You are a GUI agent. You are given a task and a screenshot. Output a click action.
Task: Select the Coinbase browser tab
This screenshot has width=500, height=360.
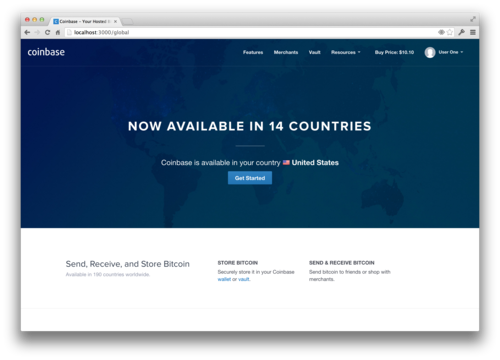(x=85, y=21)
